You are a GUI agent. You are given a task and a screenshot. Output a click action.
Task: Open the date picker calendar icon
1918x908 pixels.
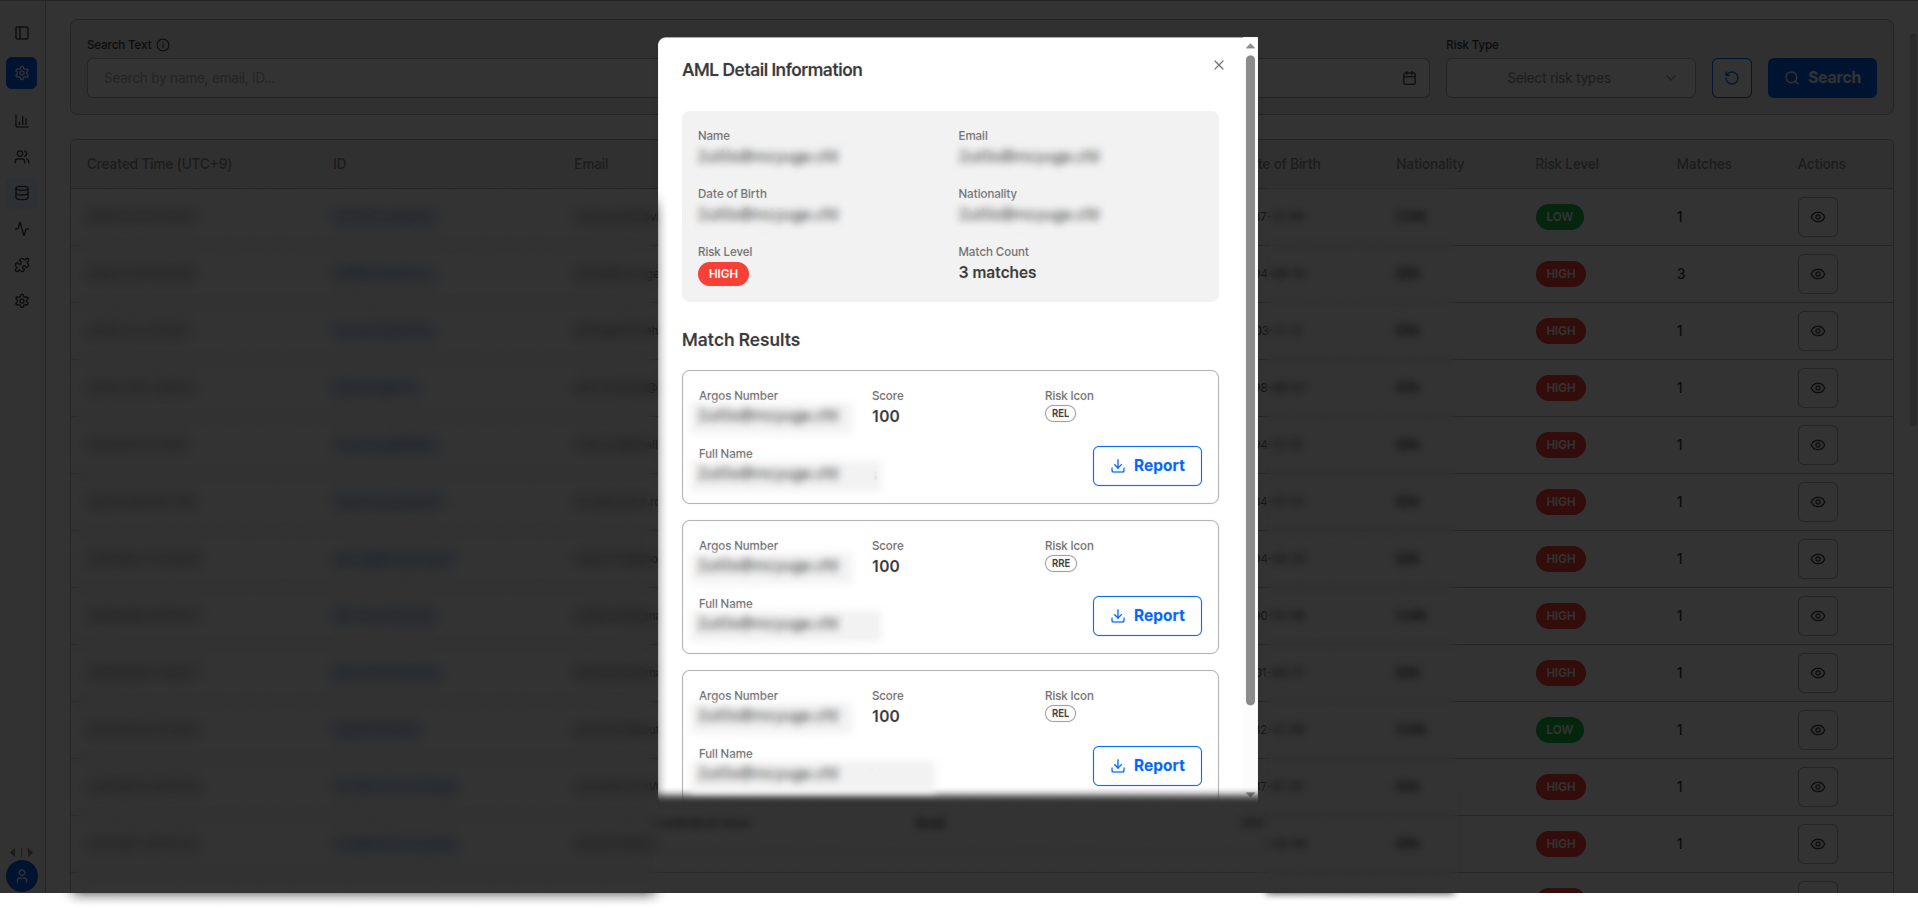pos(1409,78)
